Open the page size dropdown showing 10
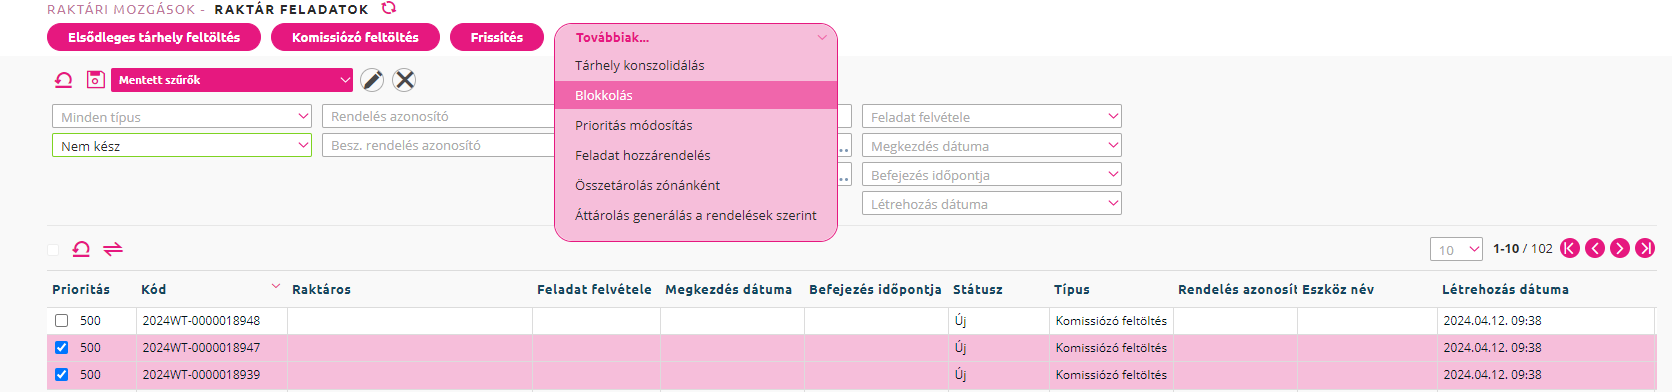 pyautogui.click(x=1456, y=249)
